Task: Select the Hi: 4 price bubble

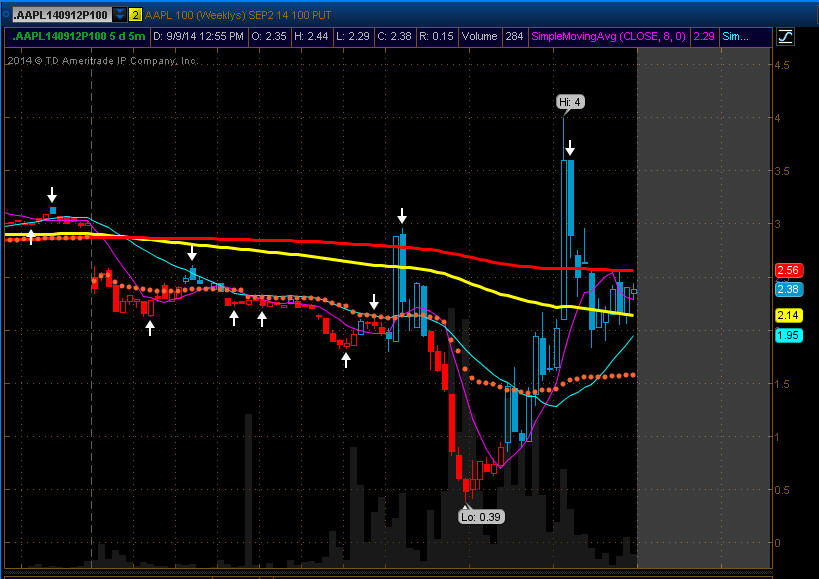Action: [568, 102]
